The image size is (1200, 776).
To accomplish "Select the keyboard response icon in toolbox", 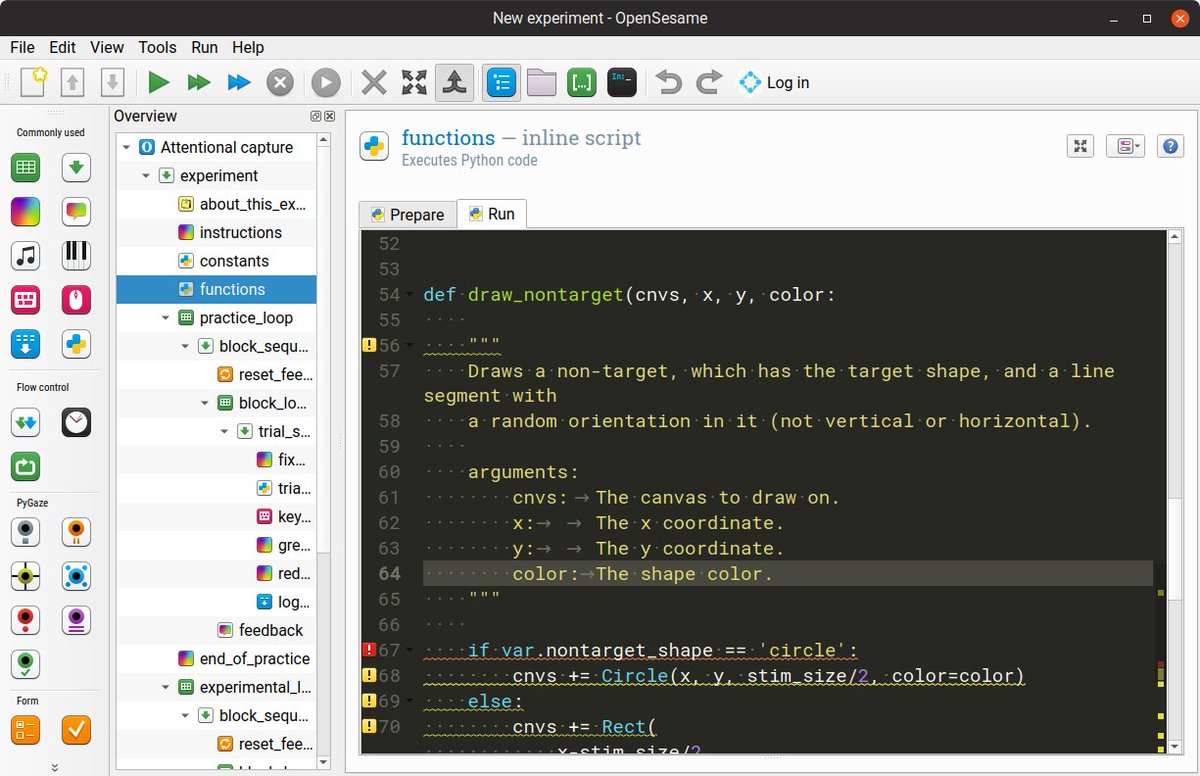I will [x=25, y=300].
